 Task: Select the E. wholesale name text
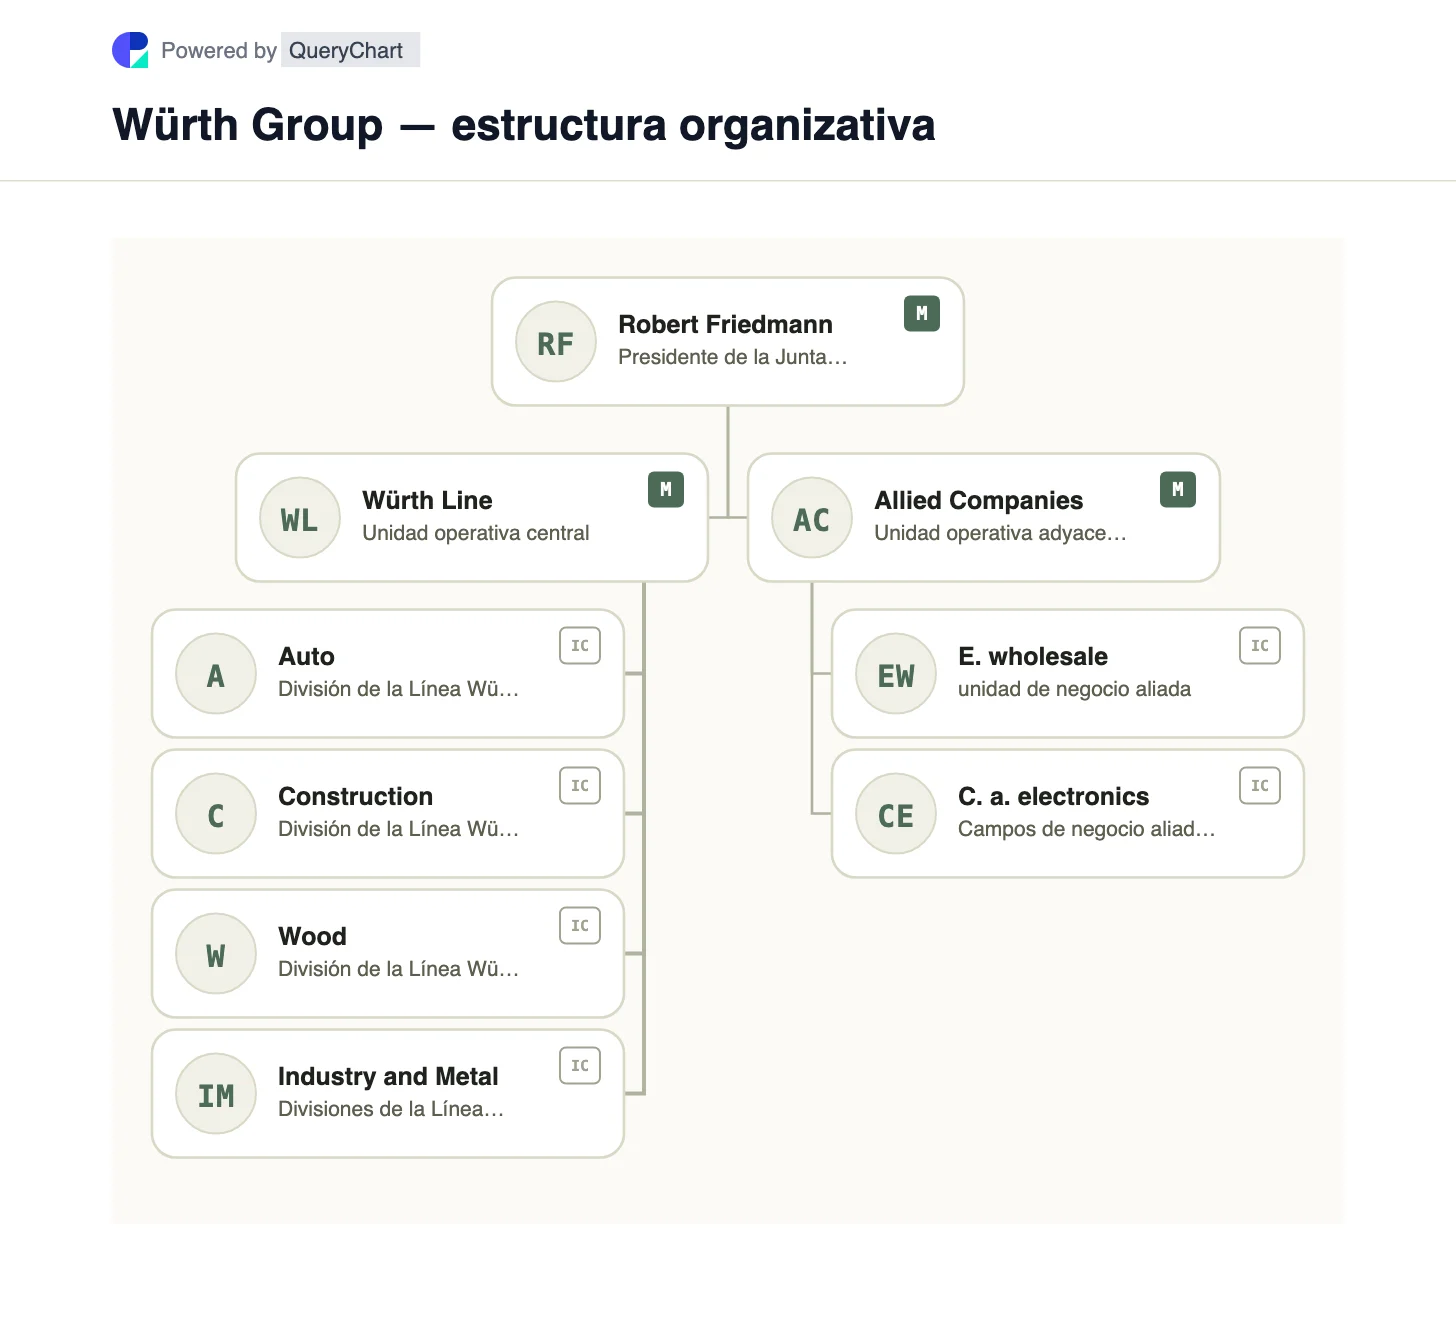(1033, 656)
